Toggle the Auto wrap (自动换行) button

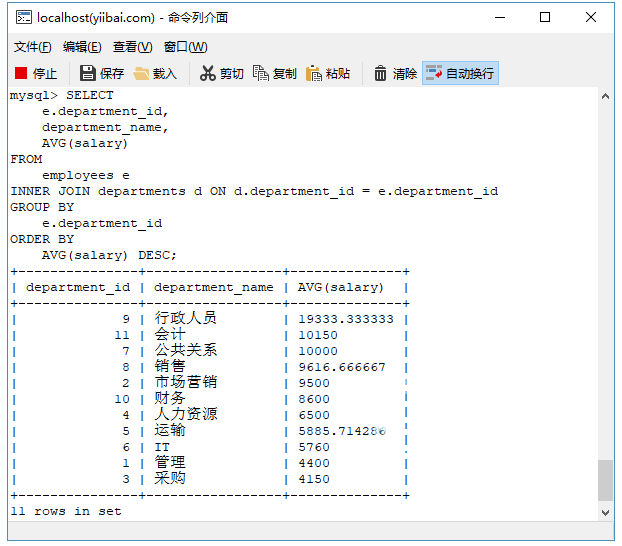point(460,73)
